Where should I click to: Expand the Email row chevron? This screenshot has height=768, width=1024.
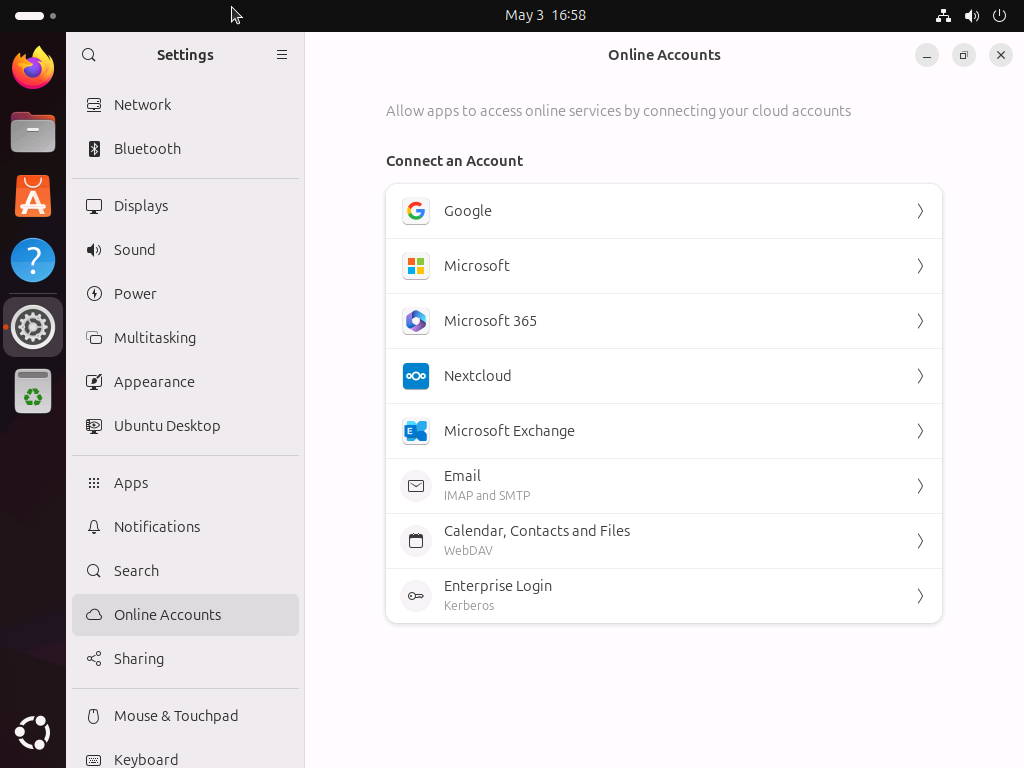pos(920,486)
